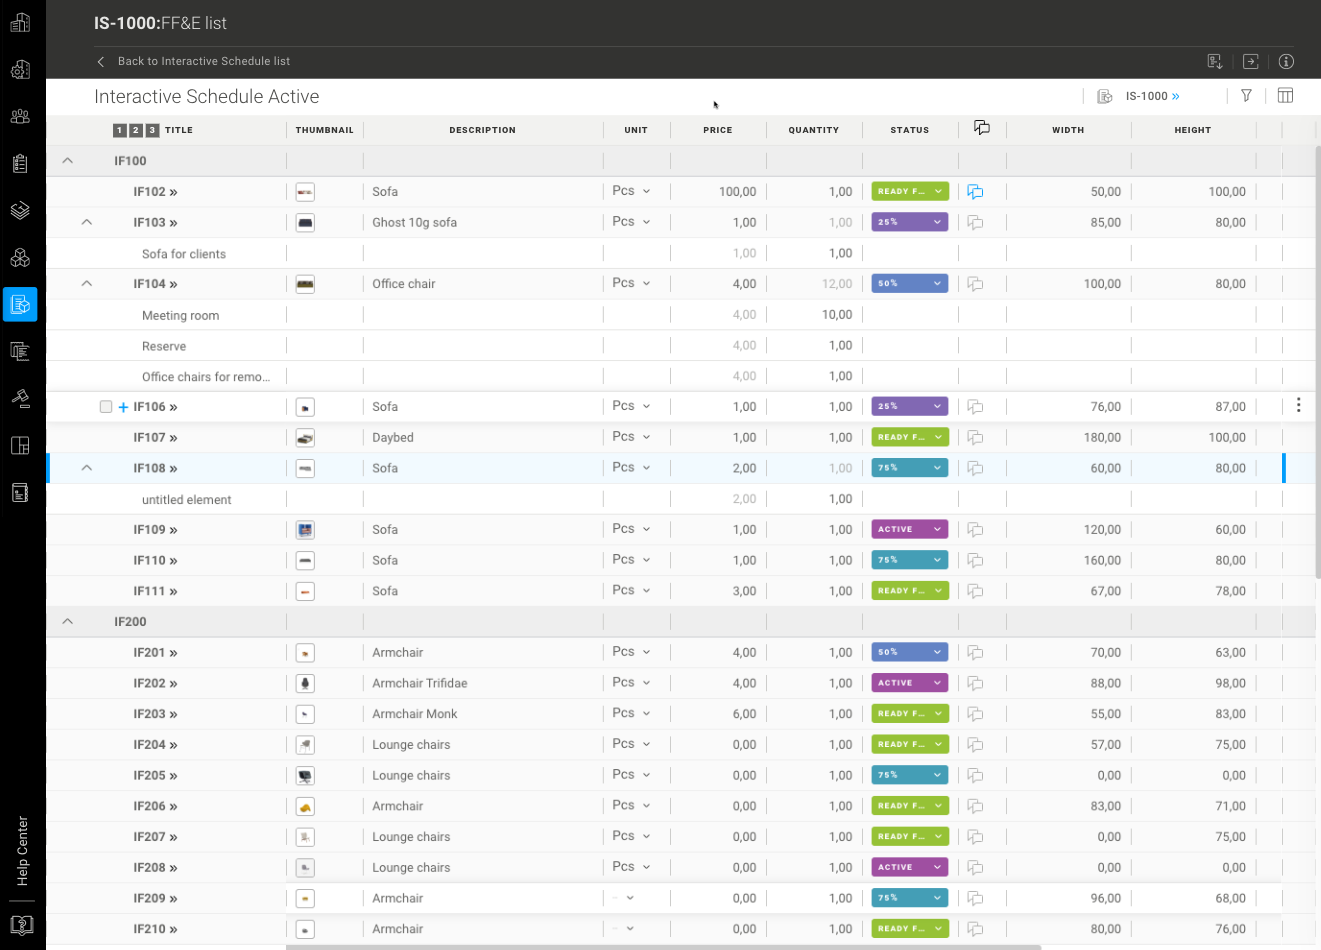1321x950 pixels.
Task: Click the blue copy icon on the IF102 row
Action: 975,191
